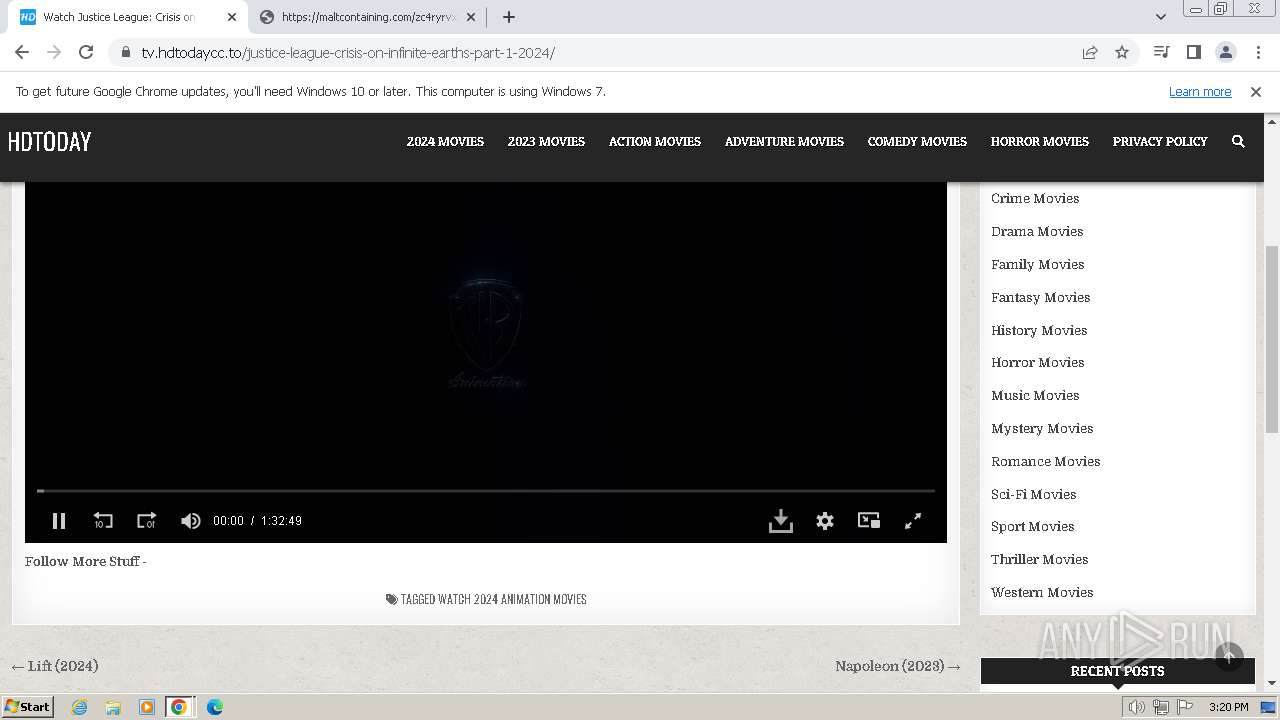Image resolution: width=1280 pixels, height=720 pixels.
Task: Open system tray Action Center flag
Action: pyautogui.click(x=1184, y=707)
